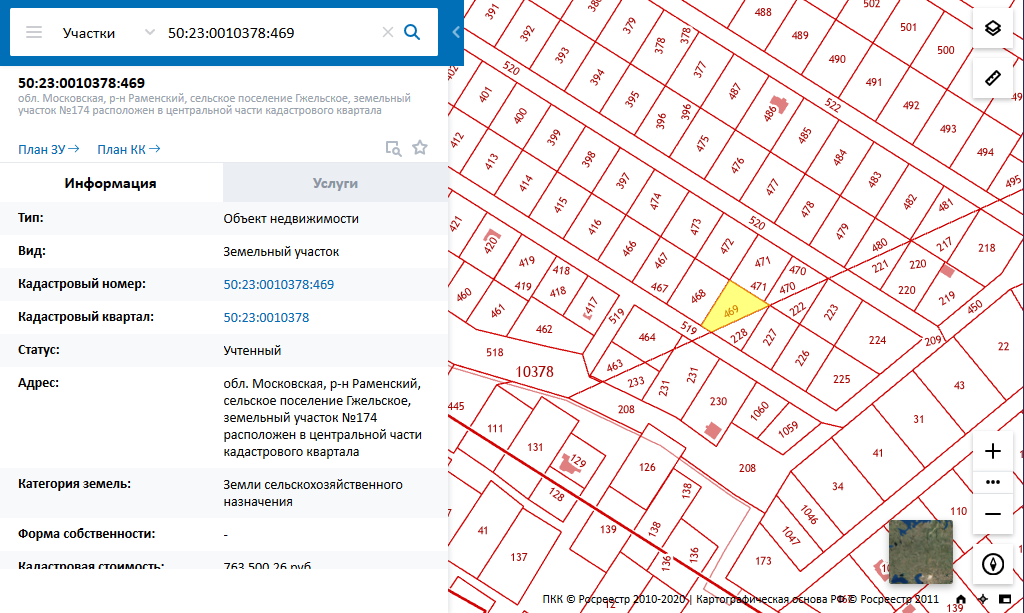Click the find-on-map icon beside star
Image resolution: width=1024 pixels, height=613 pixels.
394,148
